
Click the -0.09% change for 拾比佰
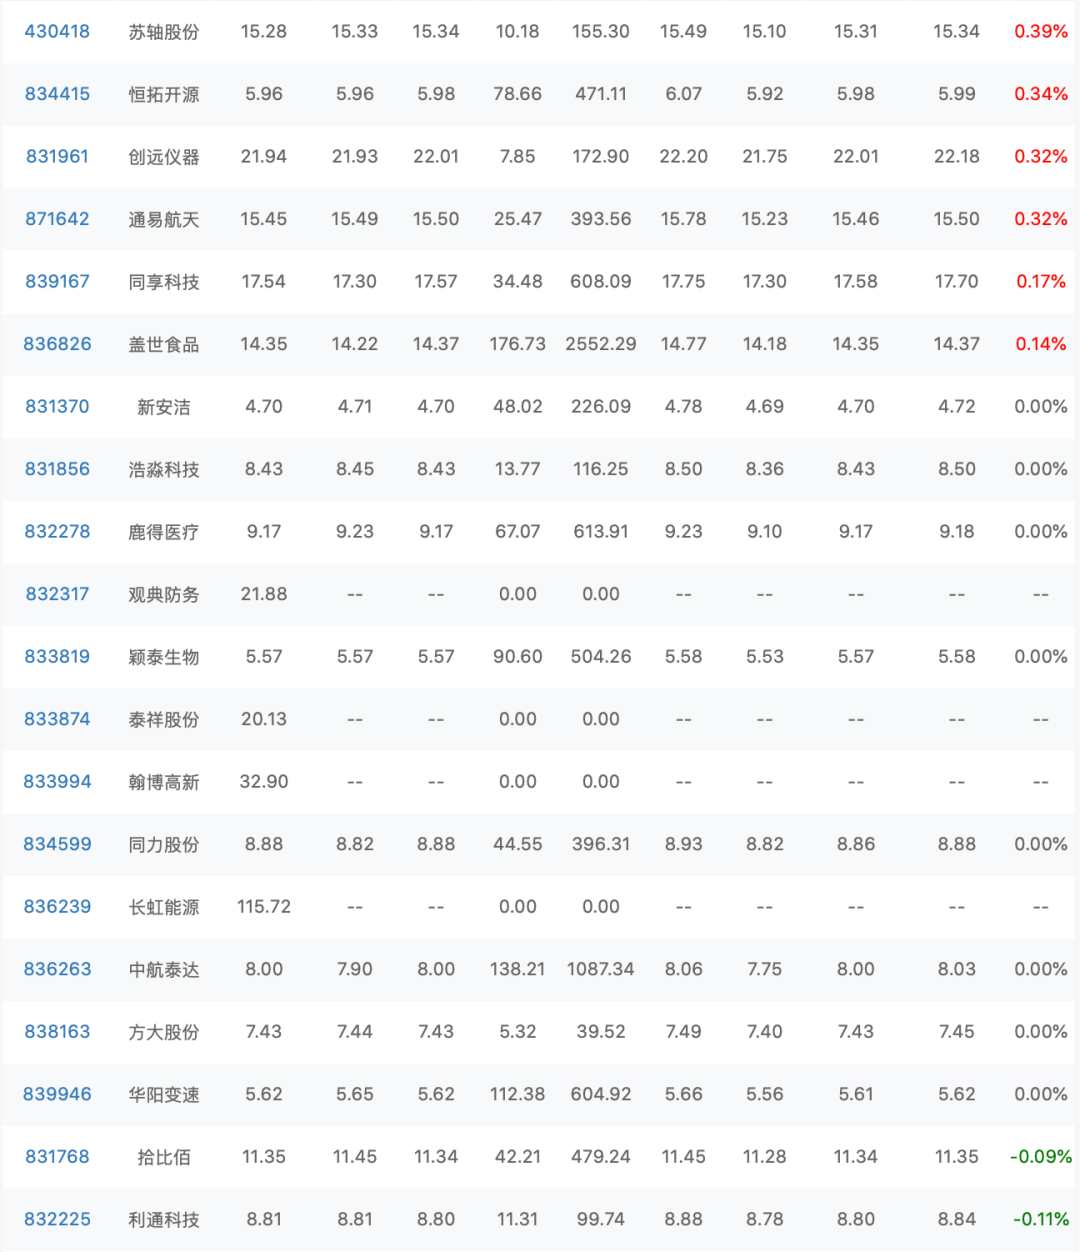point(1041,1156)
